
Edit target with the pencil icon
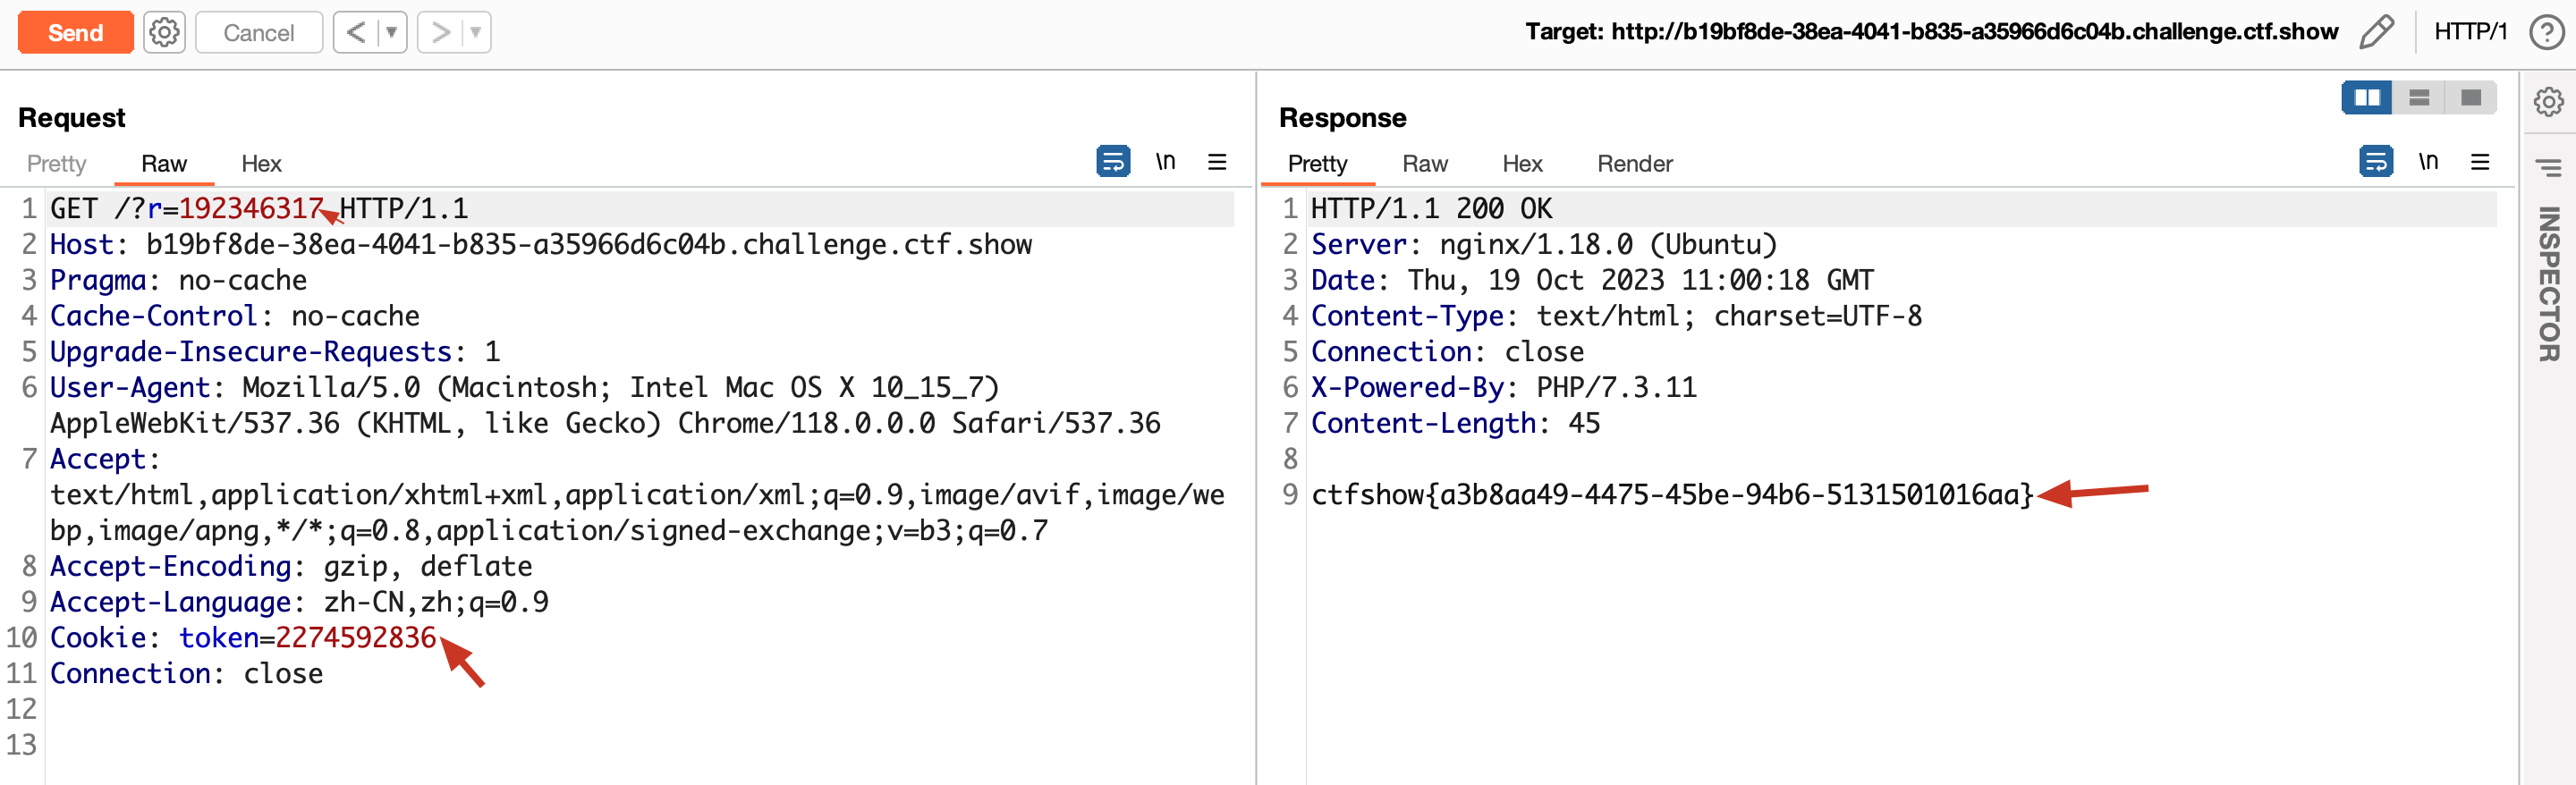tap(2376, 32)
